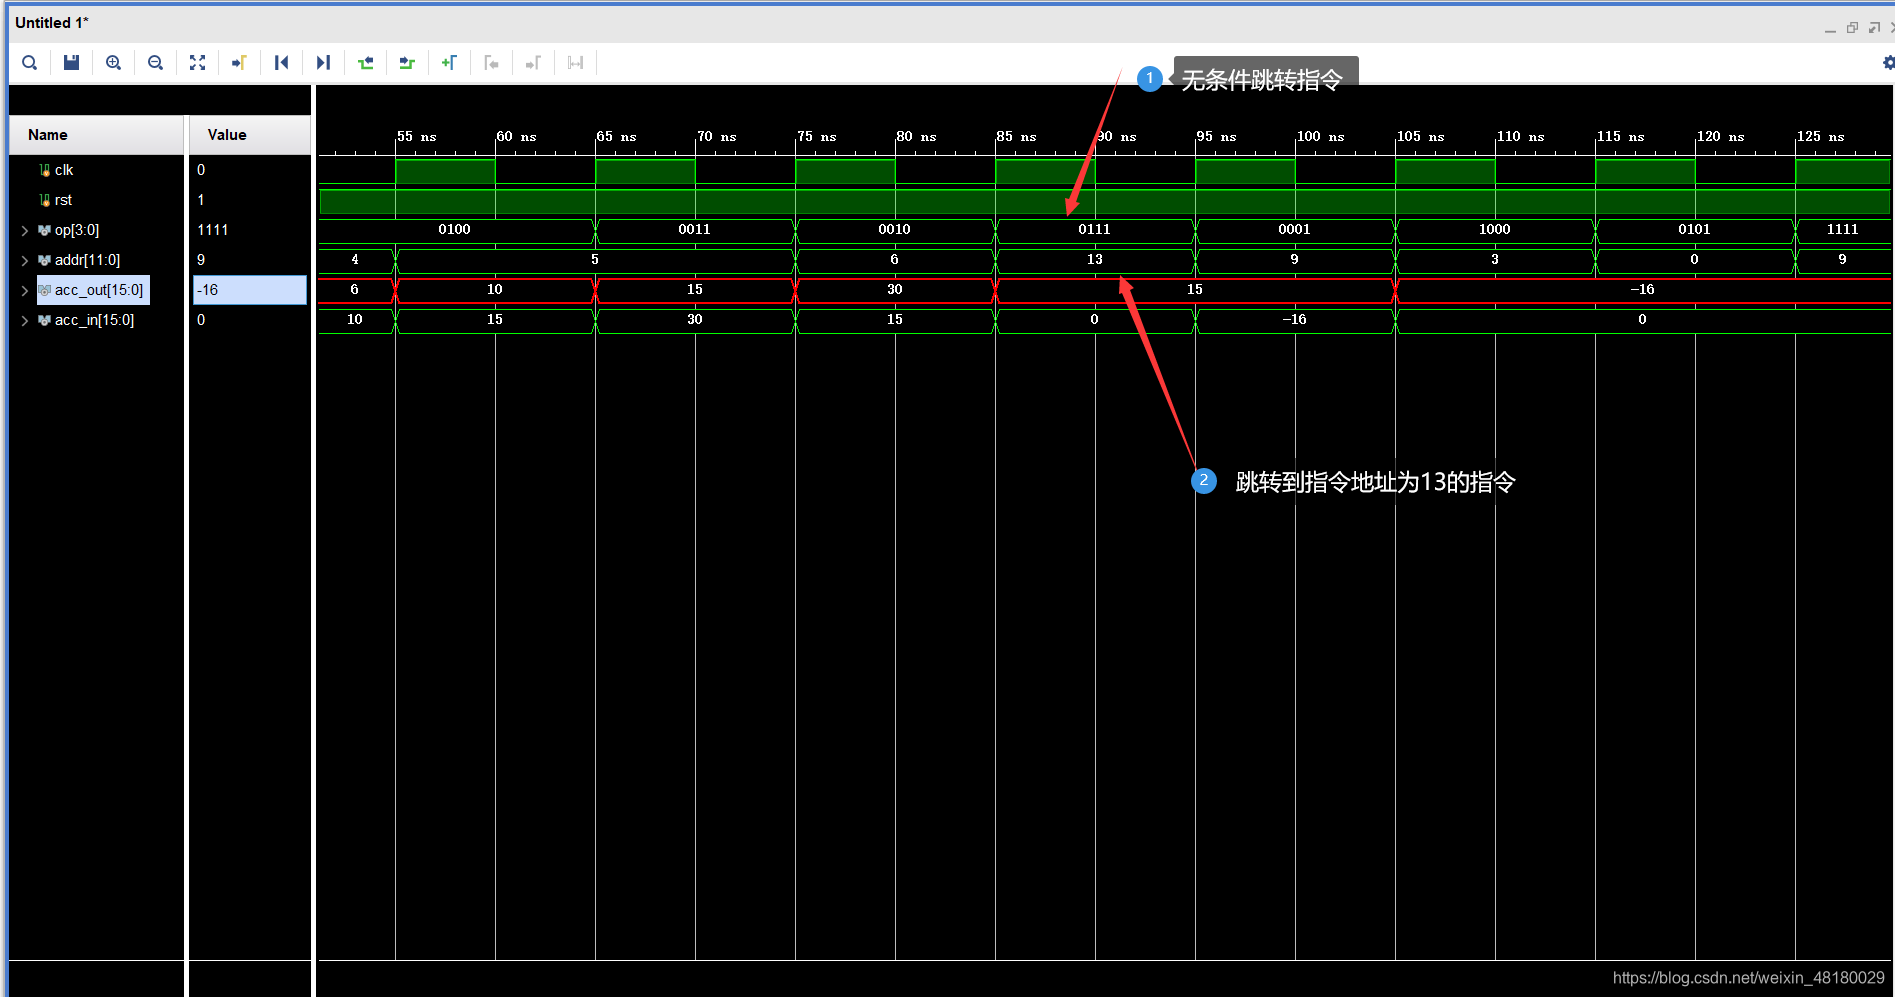Click the 100 ns ruler mark
This screenshot has width=1895, height=997.
[x=1320, y=136]
